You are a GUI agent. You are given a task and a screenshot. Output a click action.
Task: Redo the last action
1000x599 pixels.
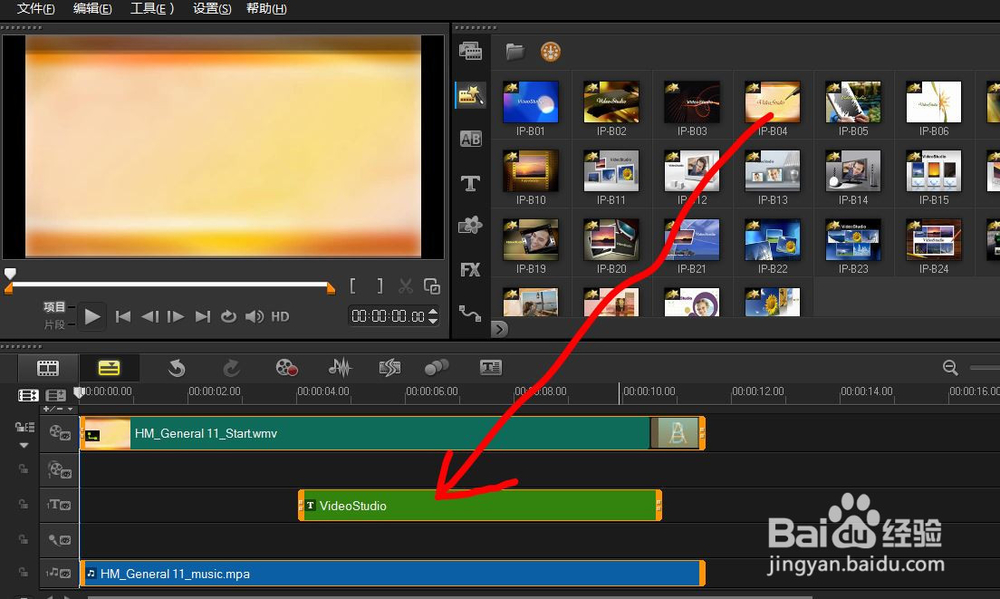(232, 368)
